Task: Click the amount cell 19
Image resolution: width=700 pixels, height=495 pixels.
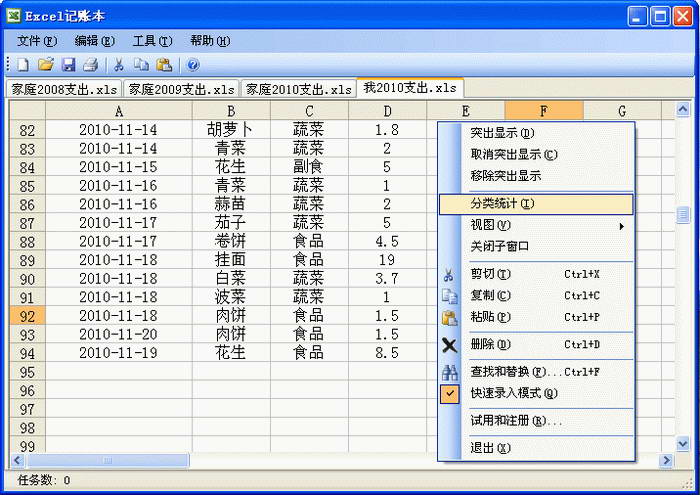Action: click(x=387, y=260)
